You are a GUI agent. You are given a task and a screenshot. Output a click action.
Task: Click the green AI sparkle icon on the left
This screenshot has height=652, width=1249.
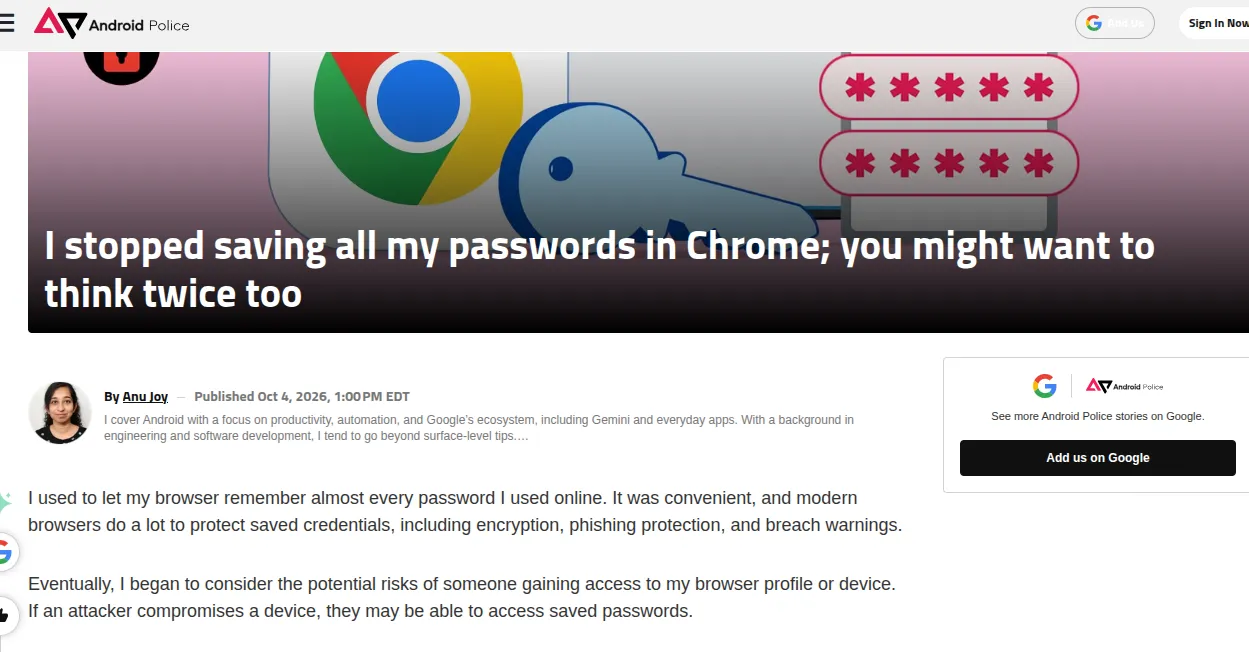(5, 503)
